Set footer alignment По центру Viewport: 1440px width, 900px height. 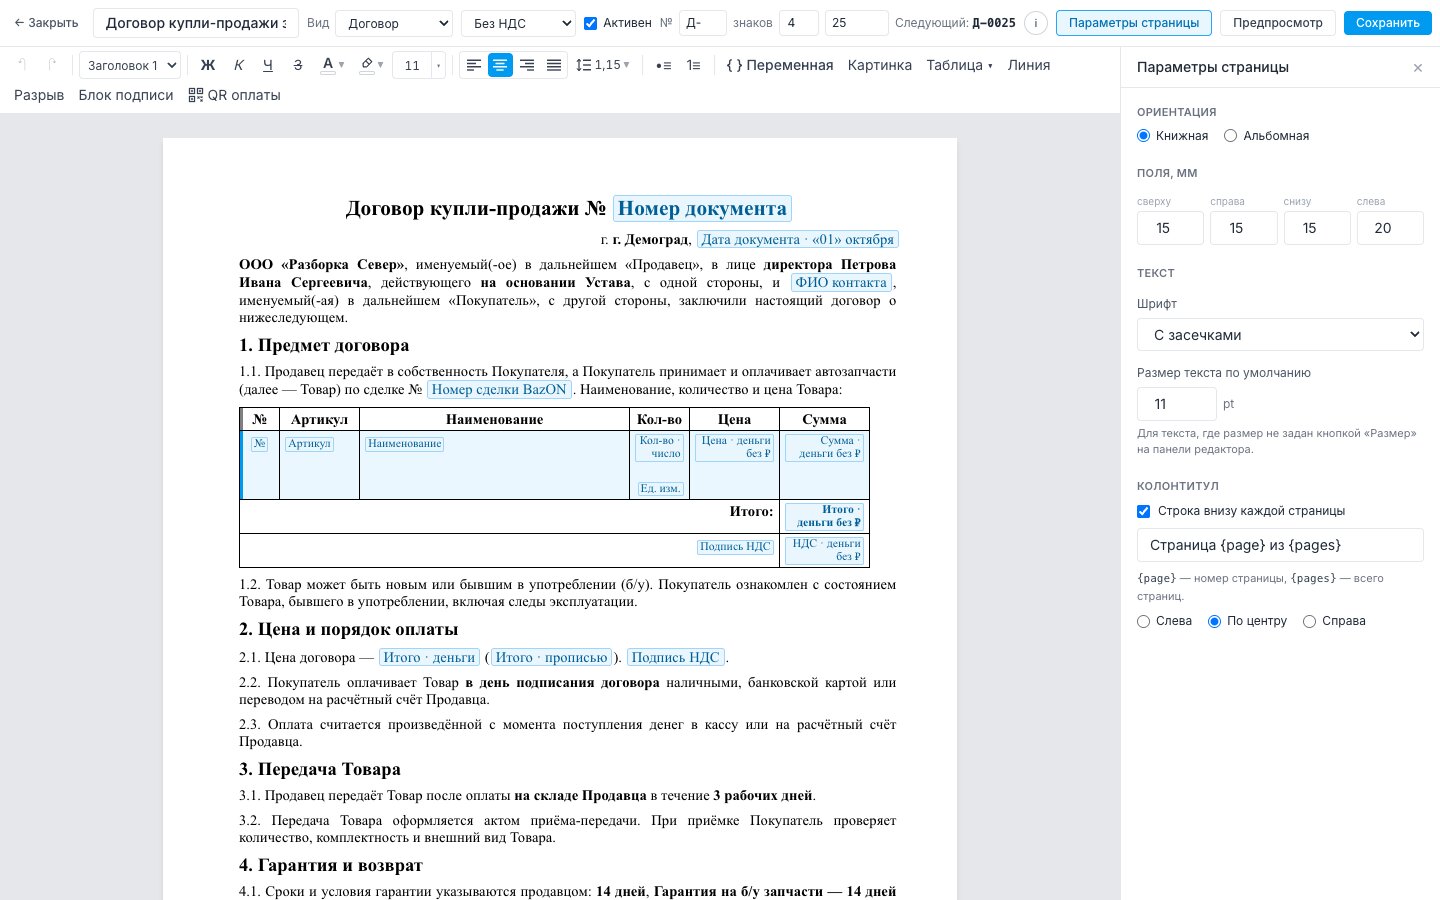[1214, 621]
